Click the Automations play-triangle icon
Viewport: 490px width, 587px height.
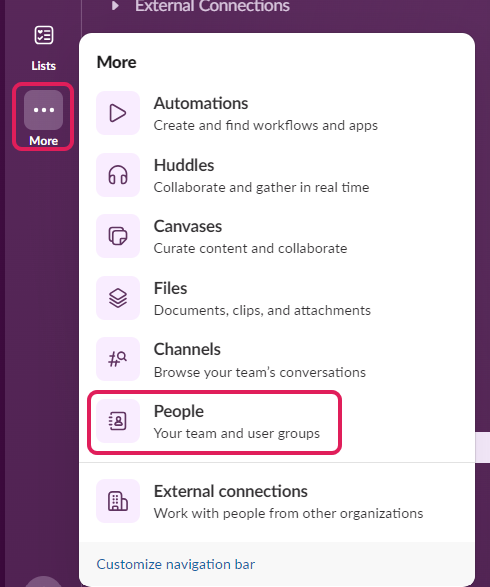tap(118, 113)
